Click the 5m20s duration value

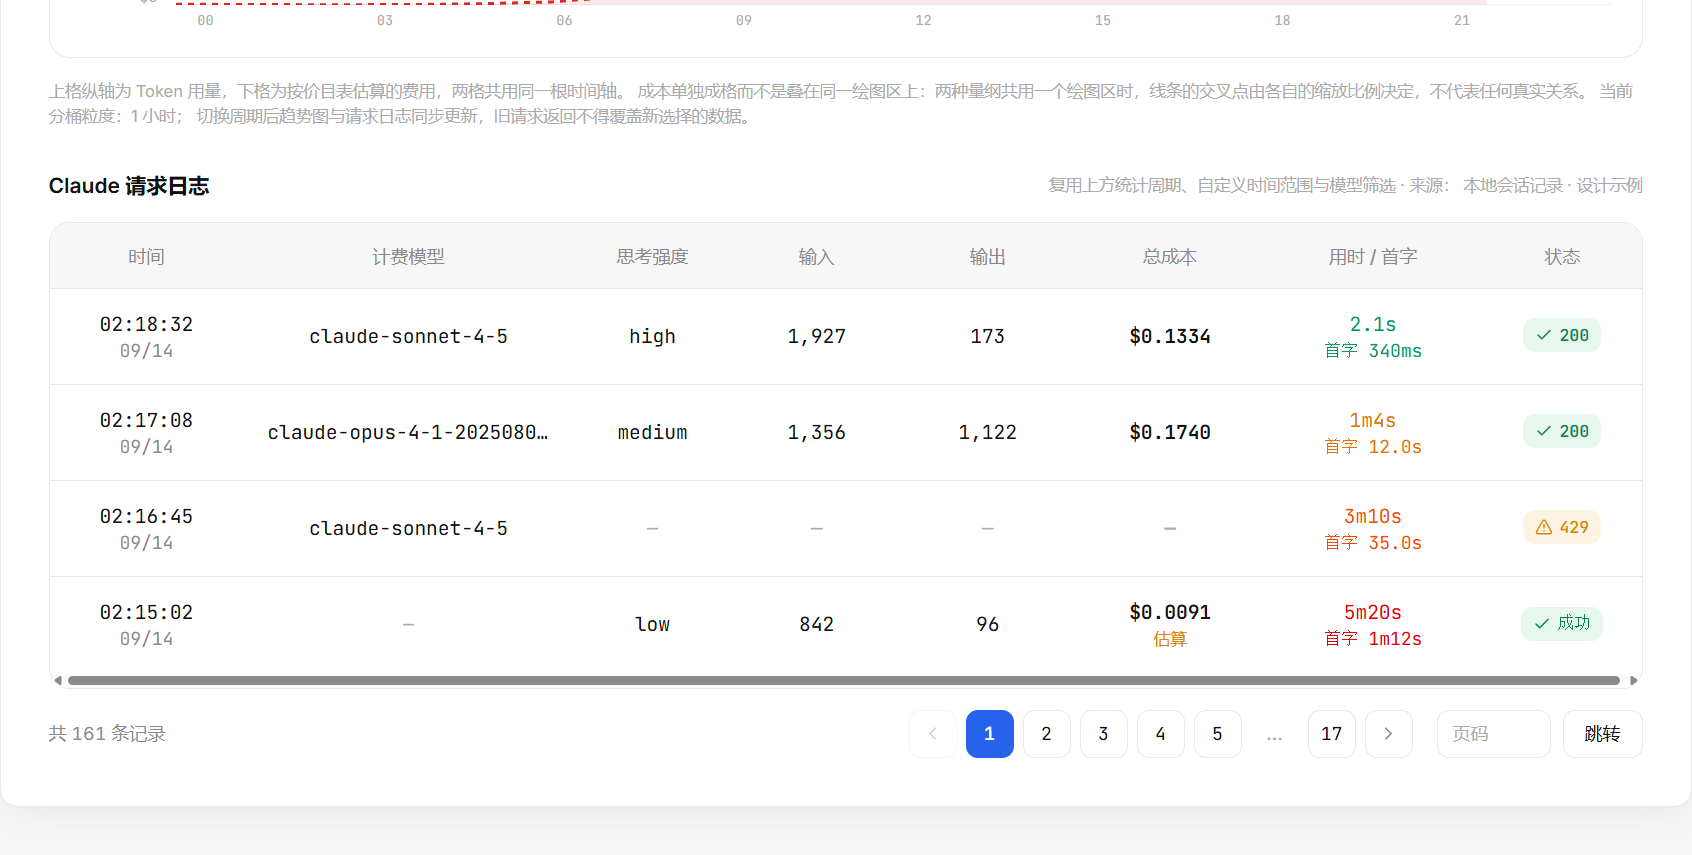pos(1373,612)
